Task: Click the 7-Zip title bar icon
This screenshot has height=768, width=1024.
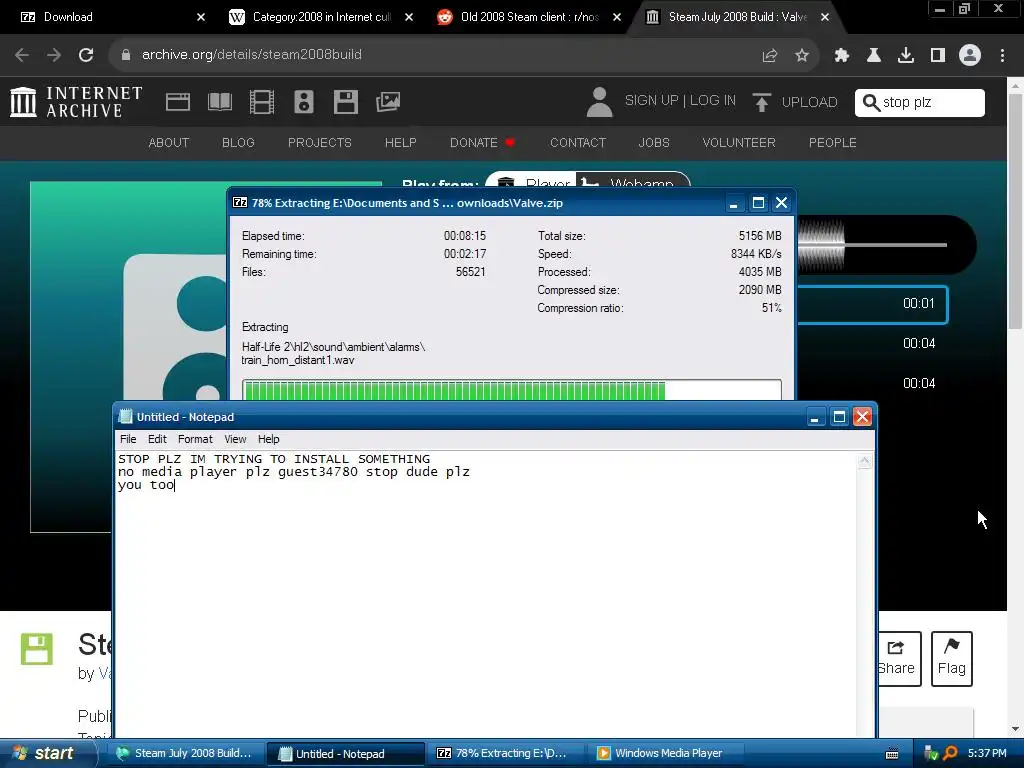Action: tap(240, 202)
